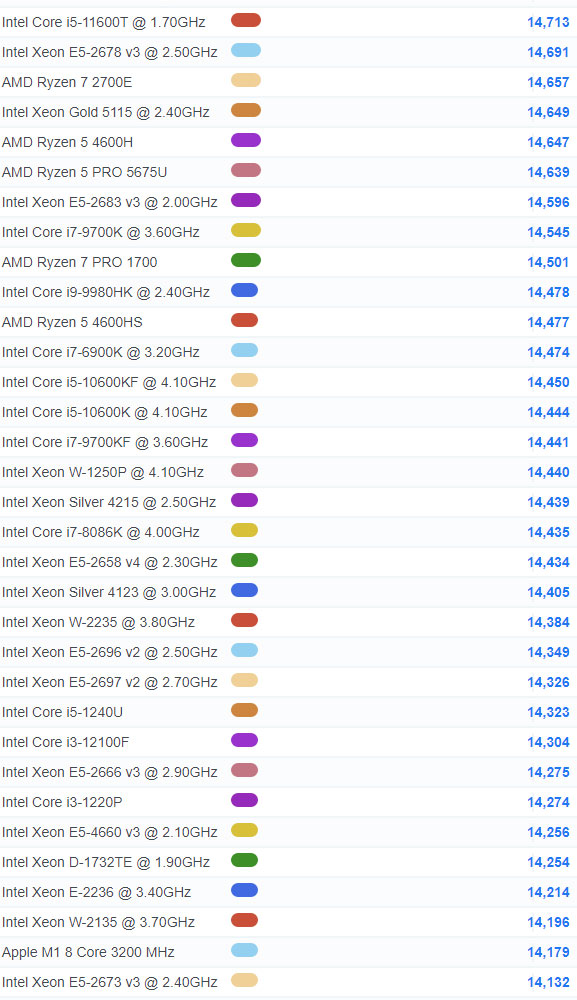Open the Intel Core i3-12100F link
The width and height of the screenshot is (577, 1000).
coord(66,742)
